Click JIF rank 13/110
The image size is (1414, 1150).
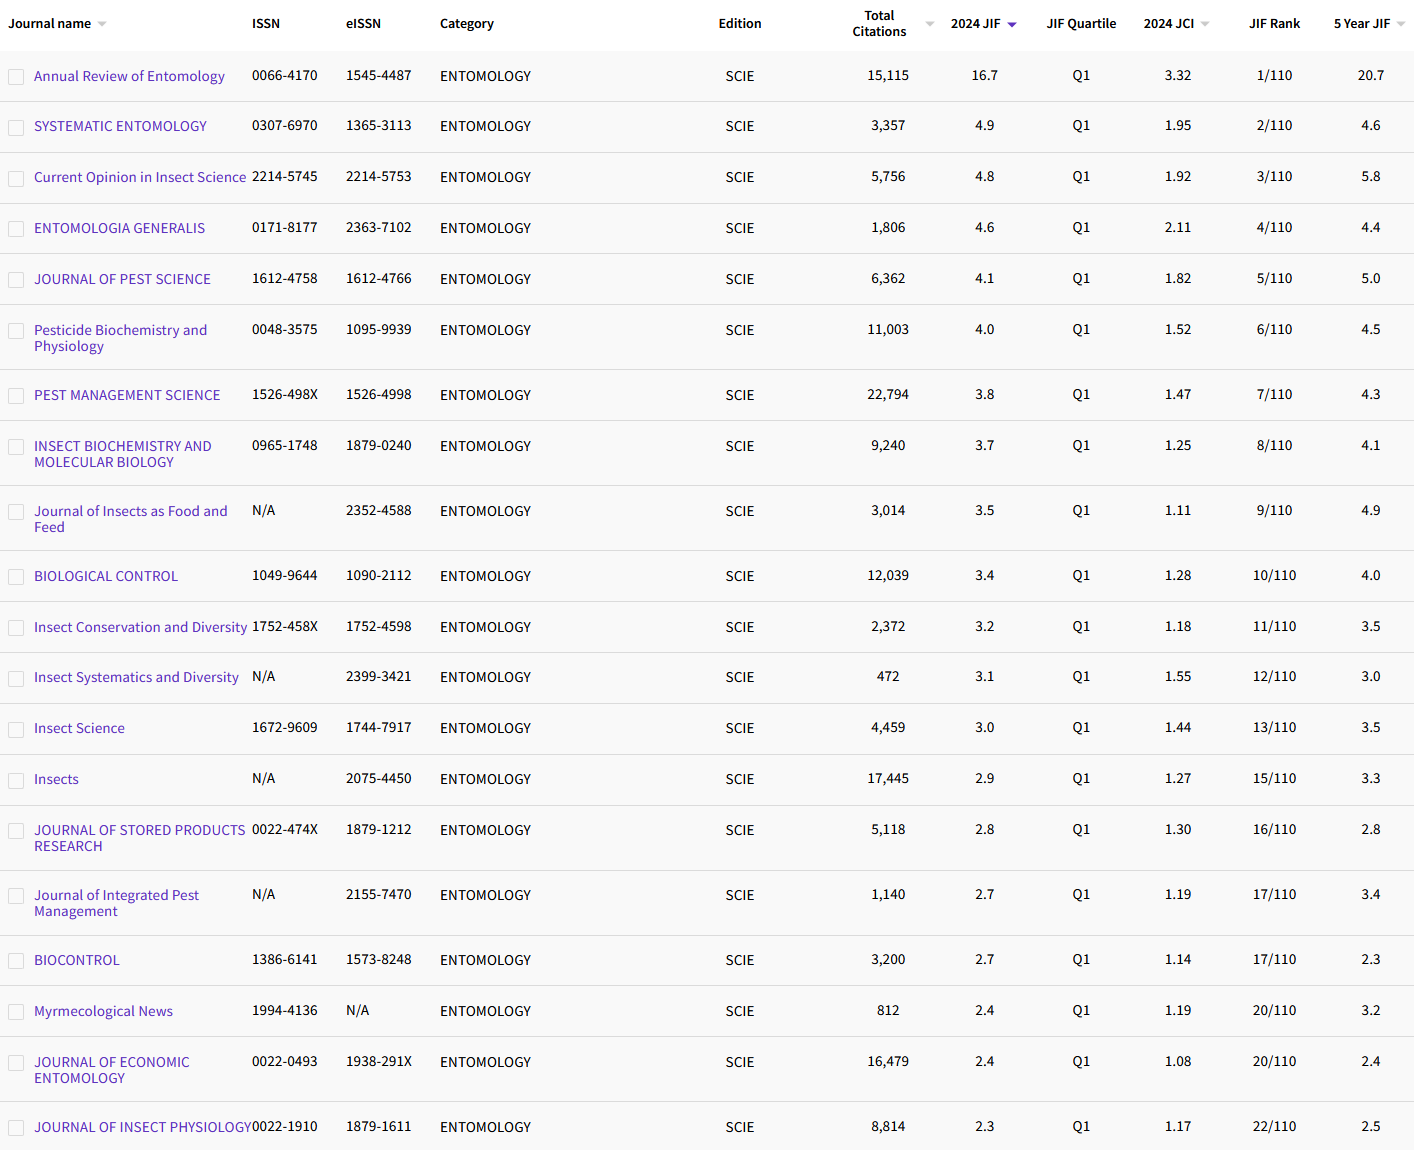[x=1274, y=727]
